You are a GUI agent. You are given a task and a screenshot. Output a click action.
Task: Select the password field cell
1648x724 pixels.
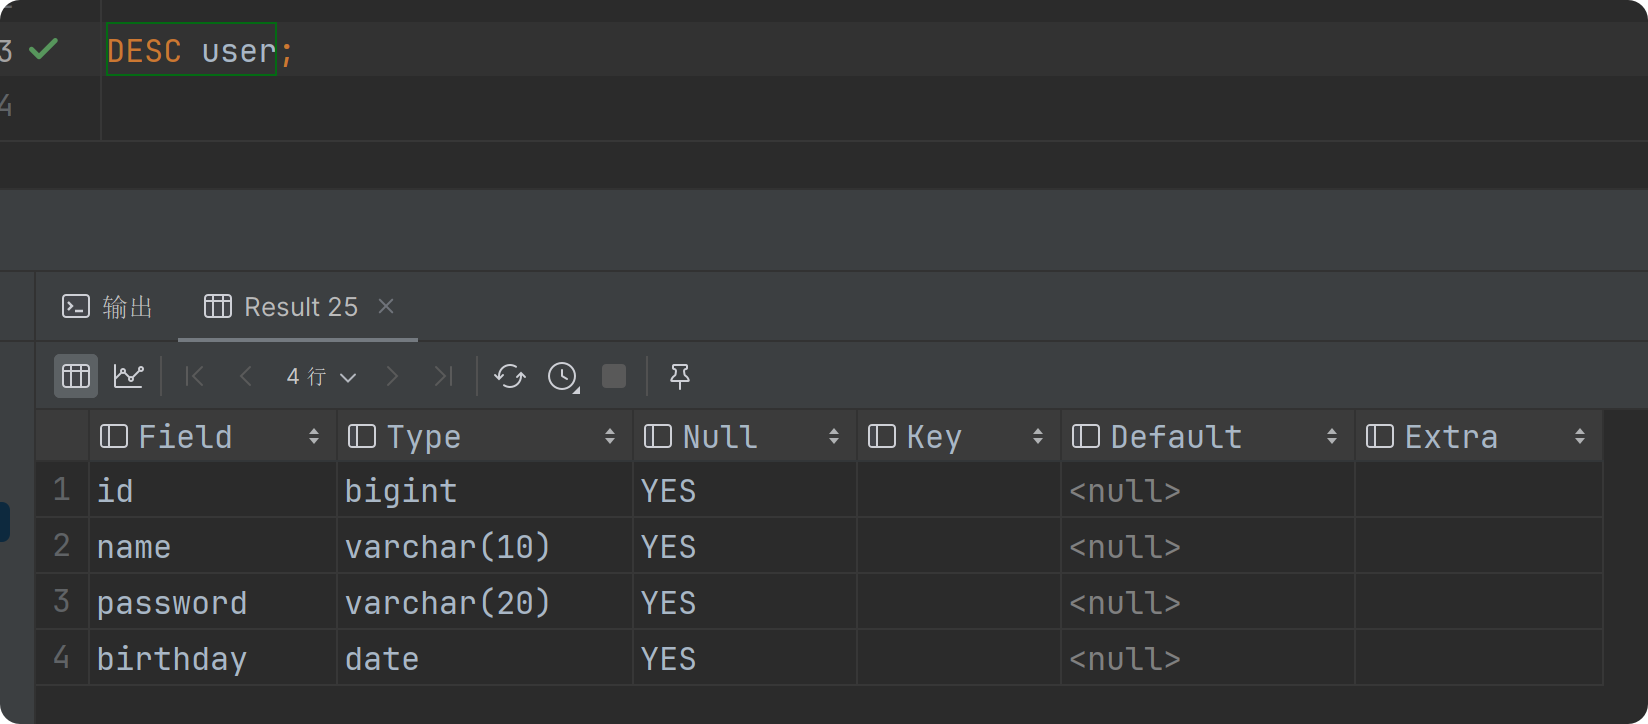tap(172, 603)
